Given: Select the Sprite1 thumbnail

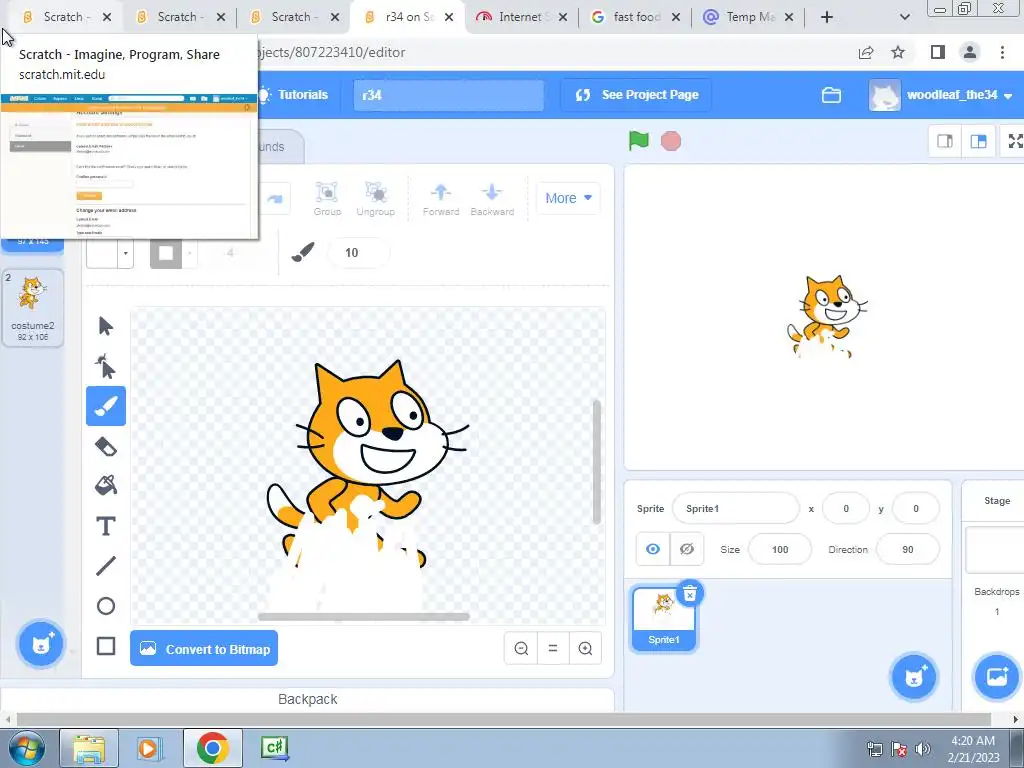Looking at the screenshot, I should pos(664,618).
